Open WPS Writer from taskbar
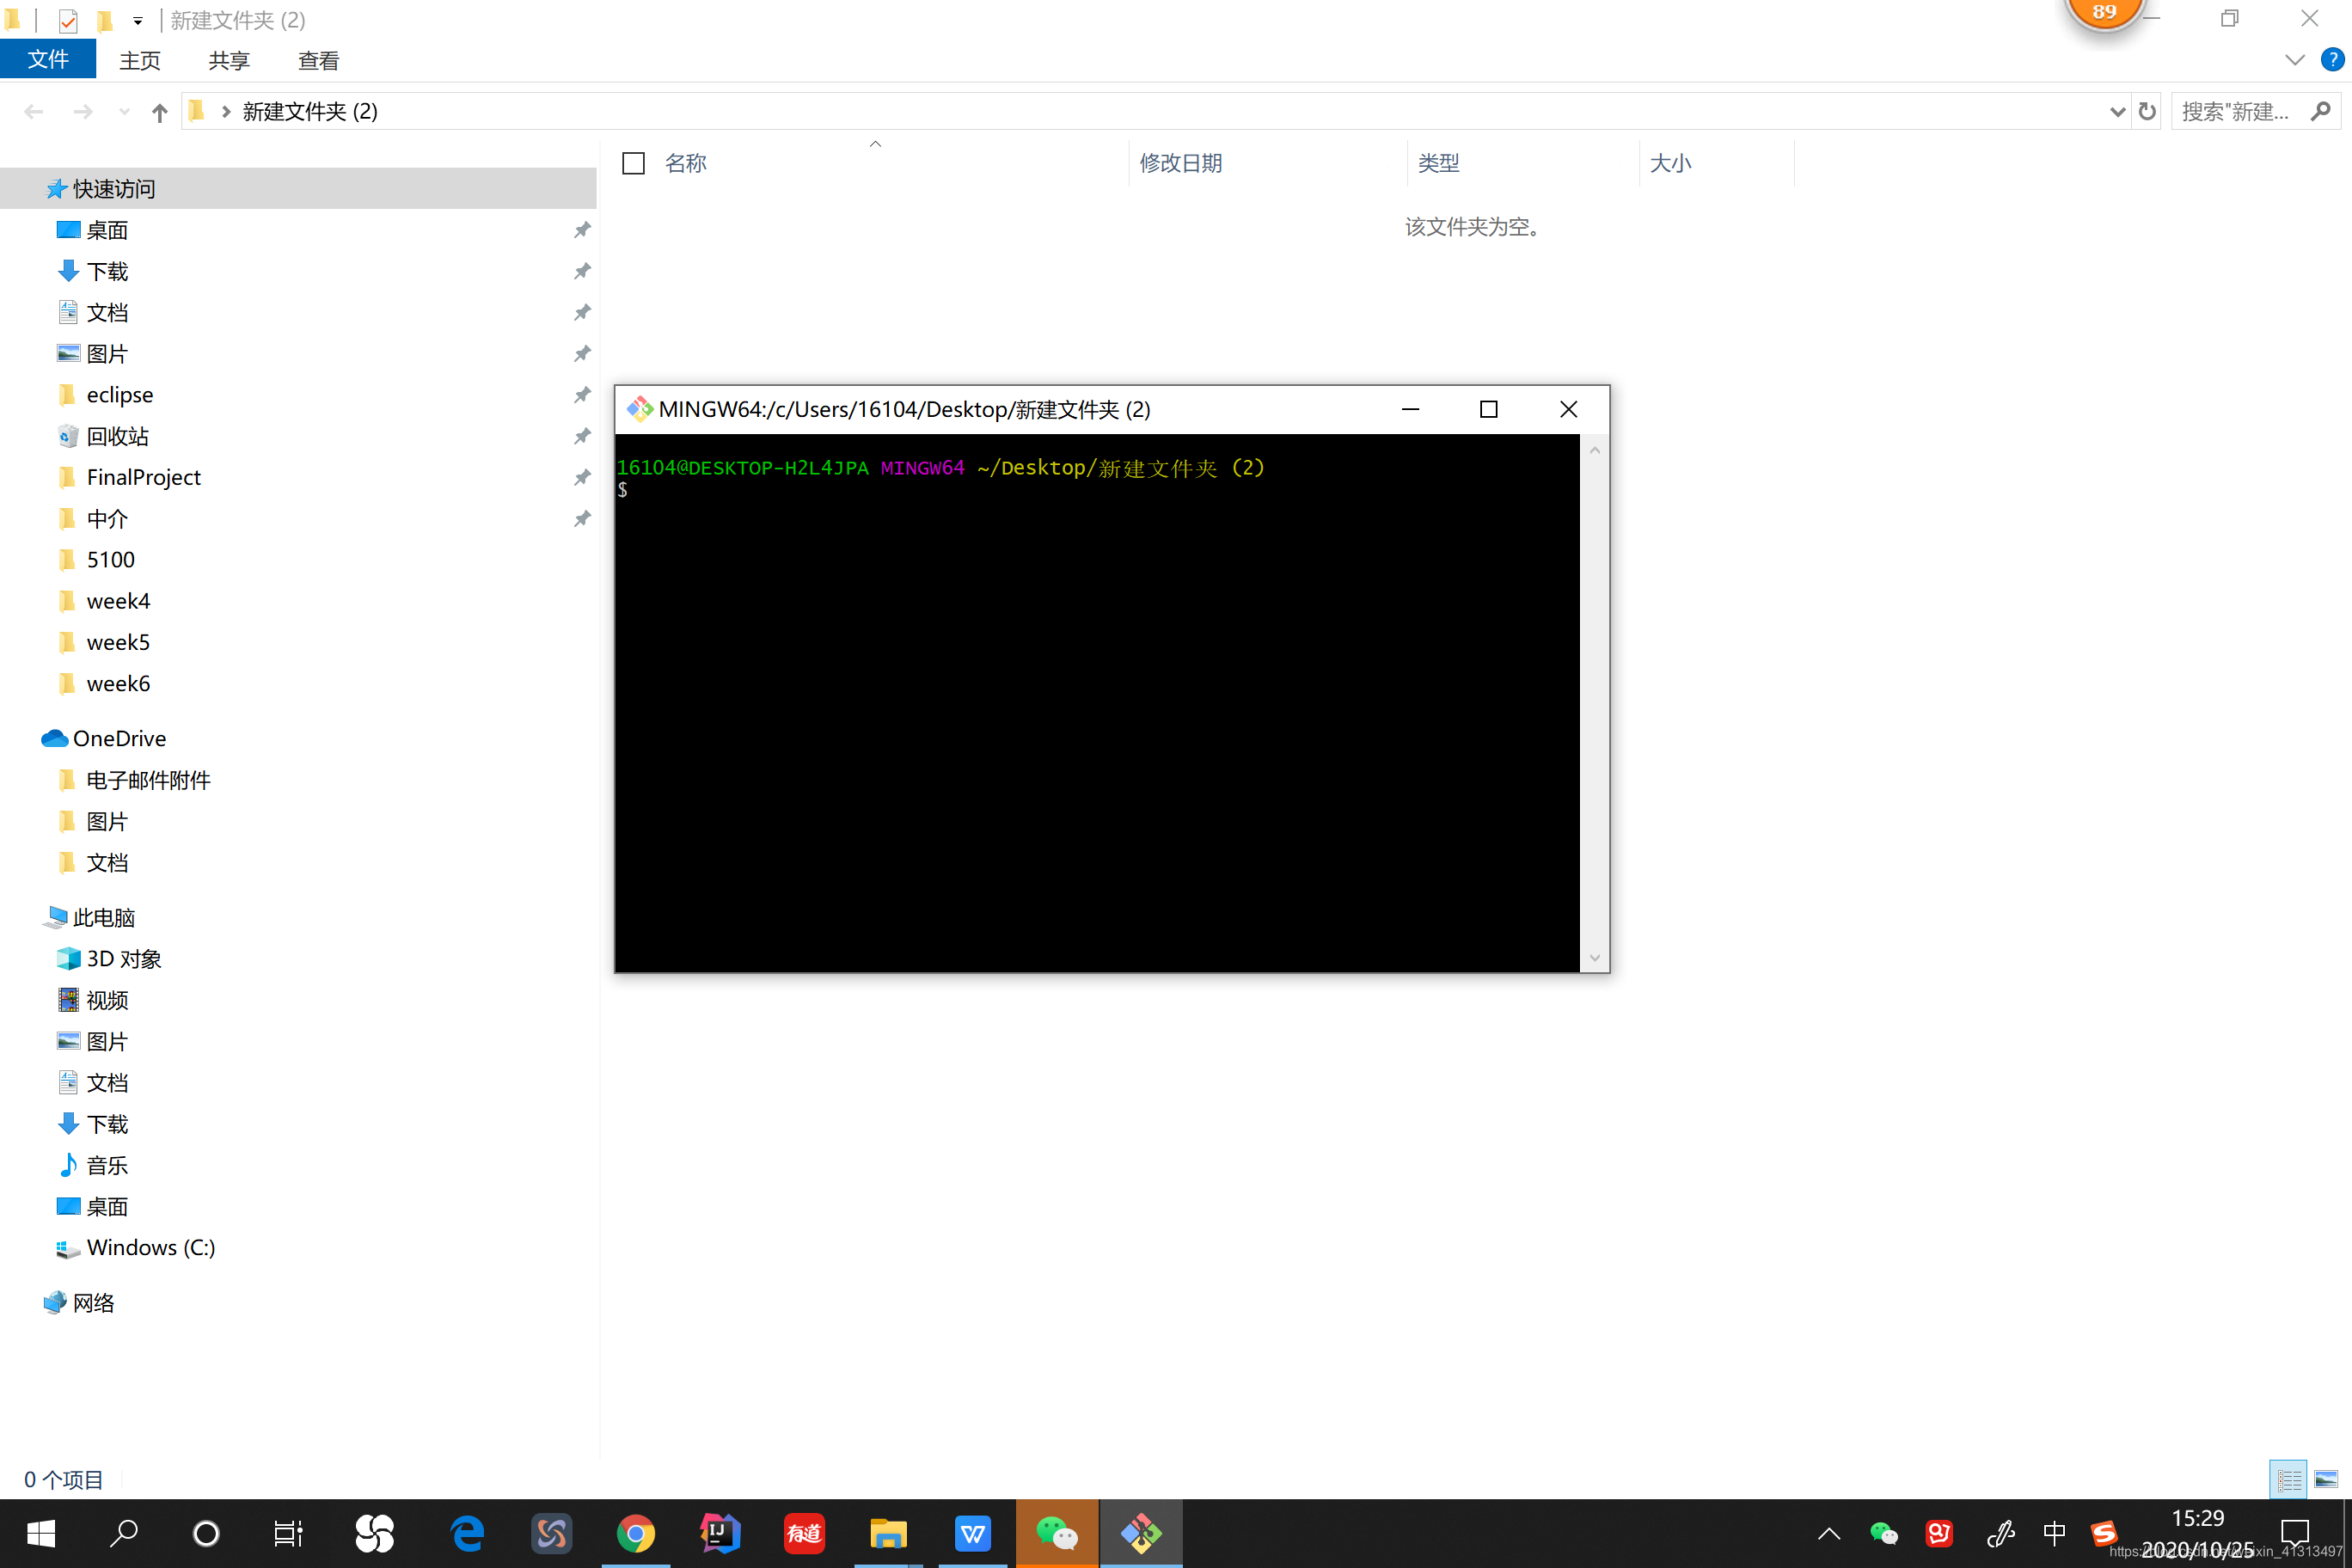 click(x=972, y=1533)
